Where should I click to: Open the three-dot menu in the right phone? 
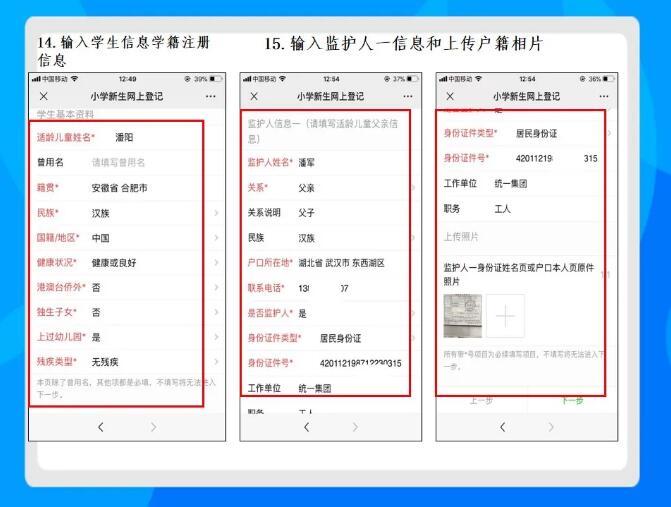point(603,96)
